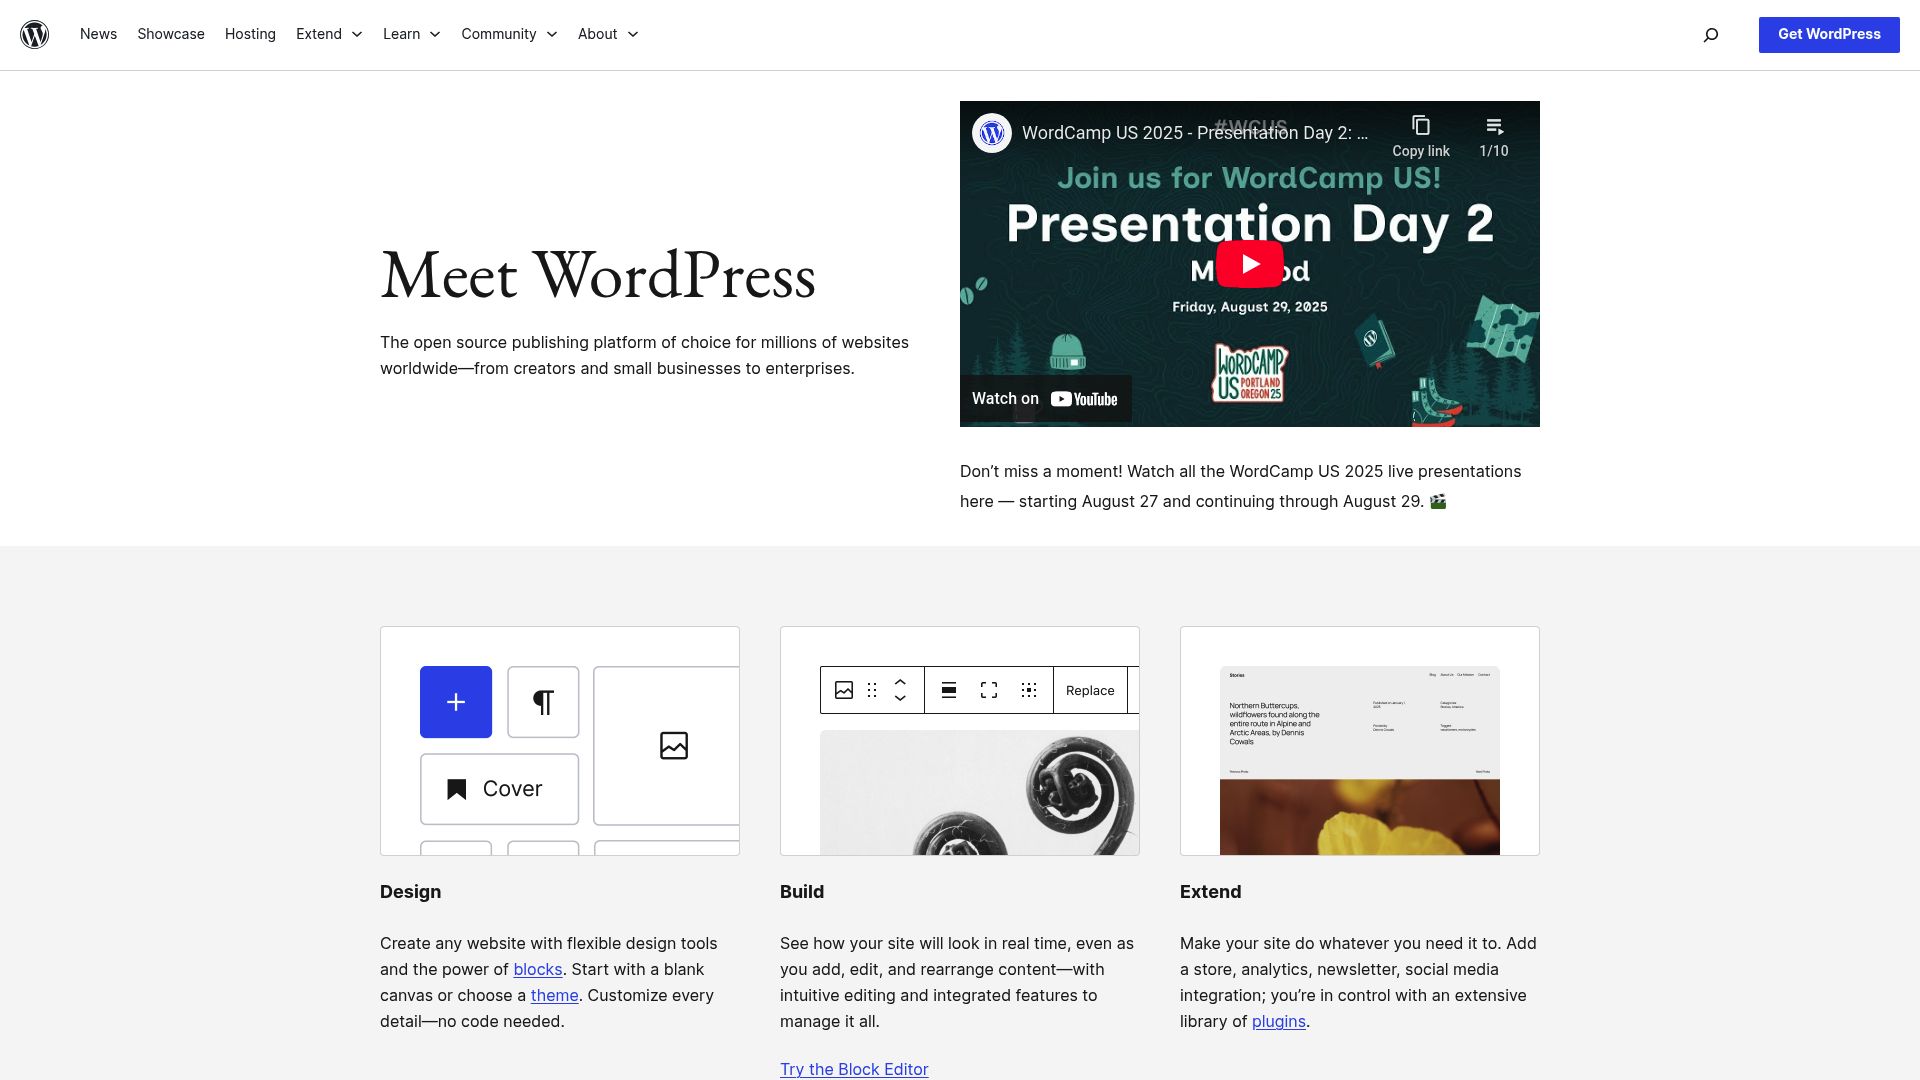Screen dimensions: 1920x1080
Task: Click the move up arrow in Build toolbar
Action: pyautogui.click(x=900, y=682)
